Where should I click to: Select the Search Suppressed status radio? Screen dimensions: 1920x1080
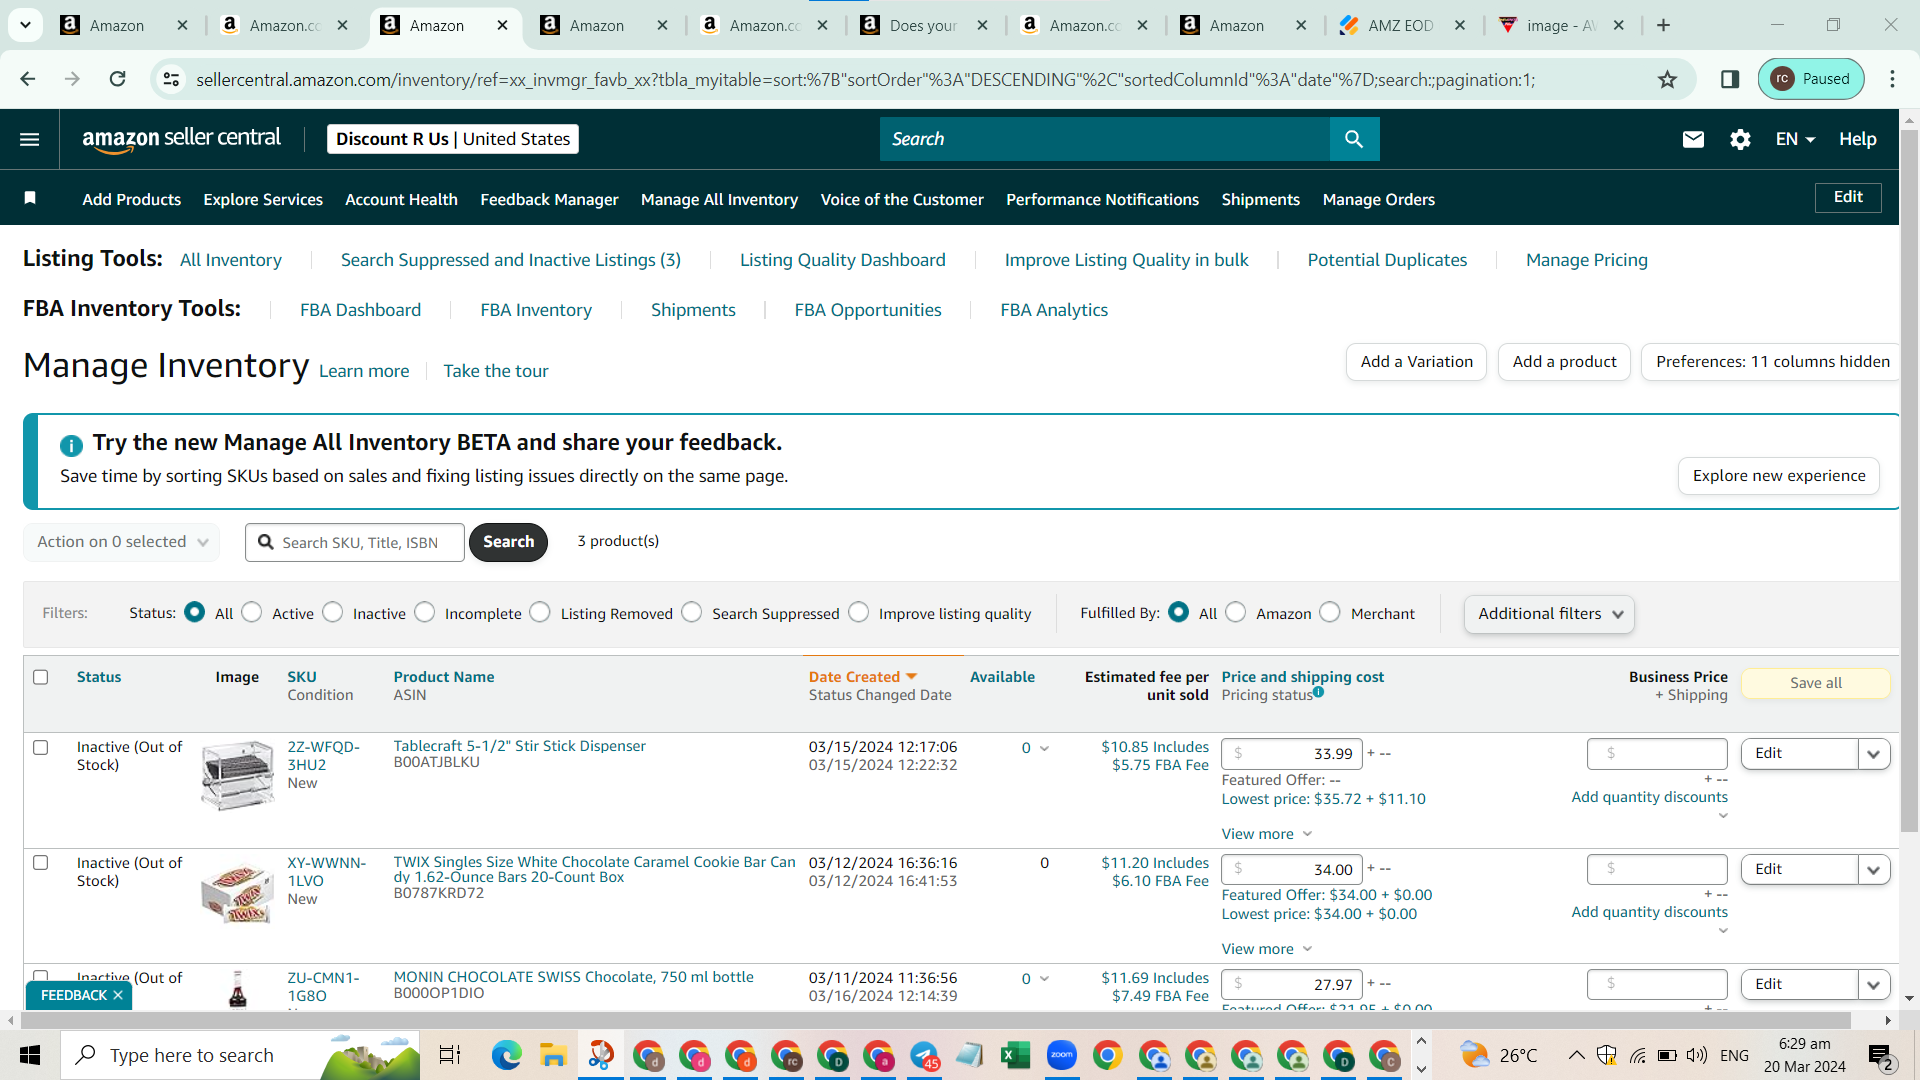point(692,612)
